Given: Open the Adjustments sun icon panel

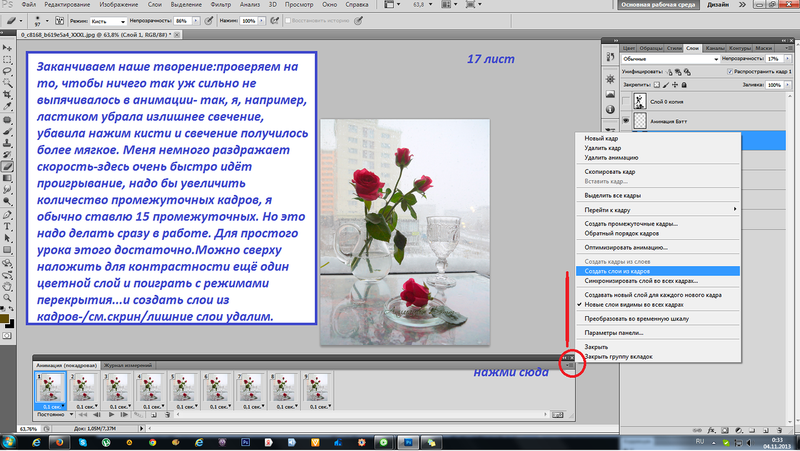Looking at the screenshot, I should pos(610,79).
